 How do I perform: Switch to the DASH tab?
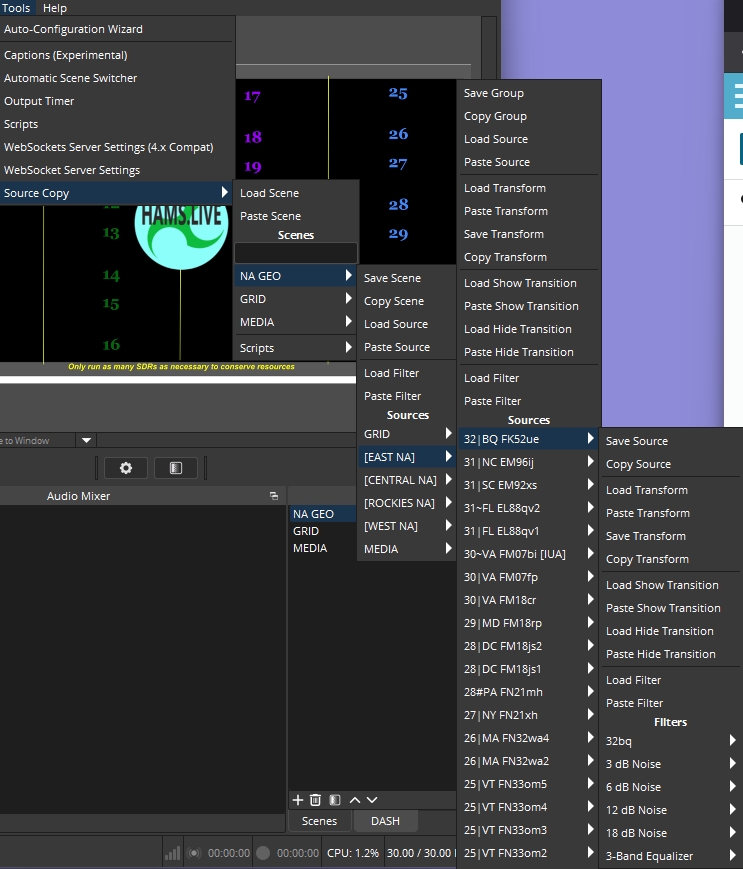[385, 821]
